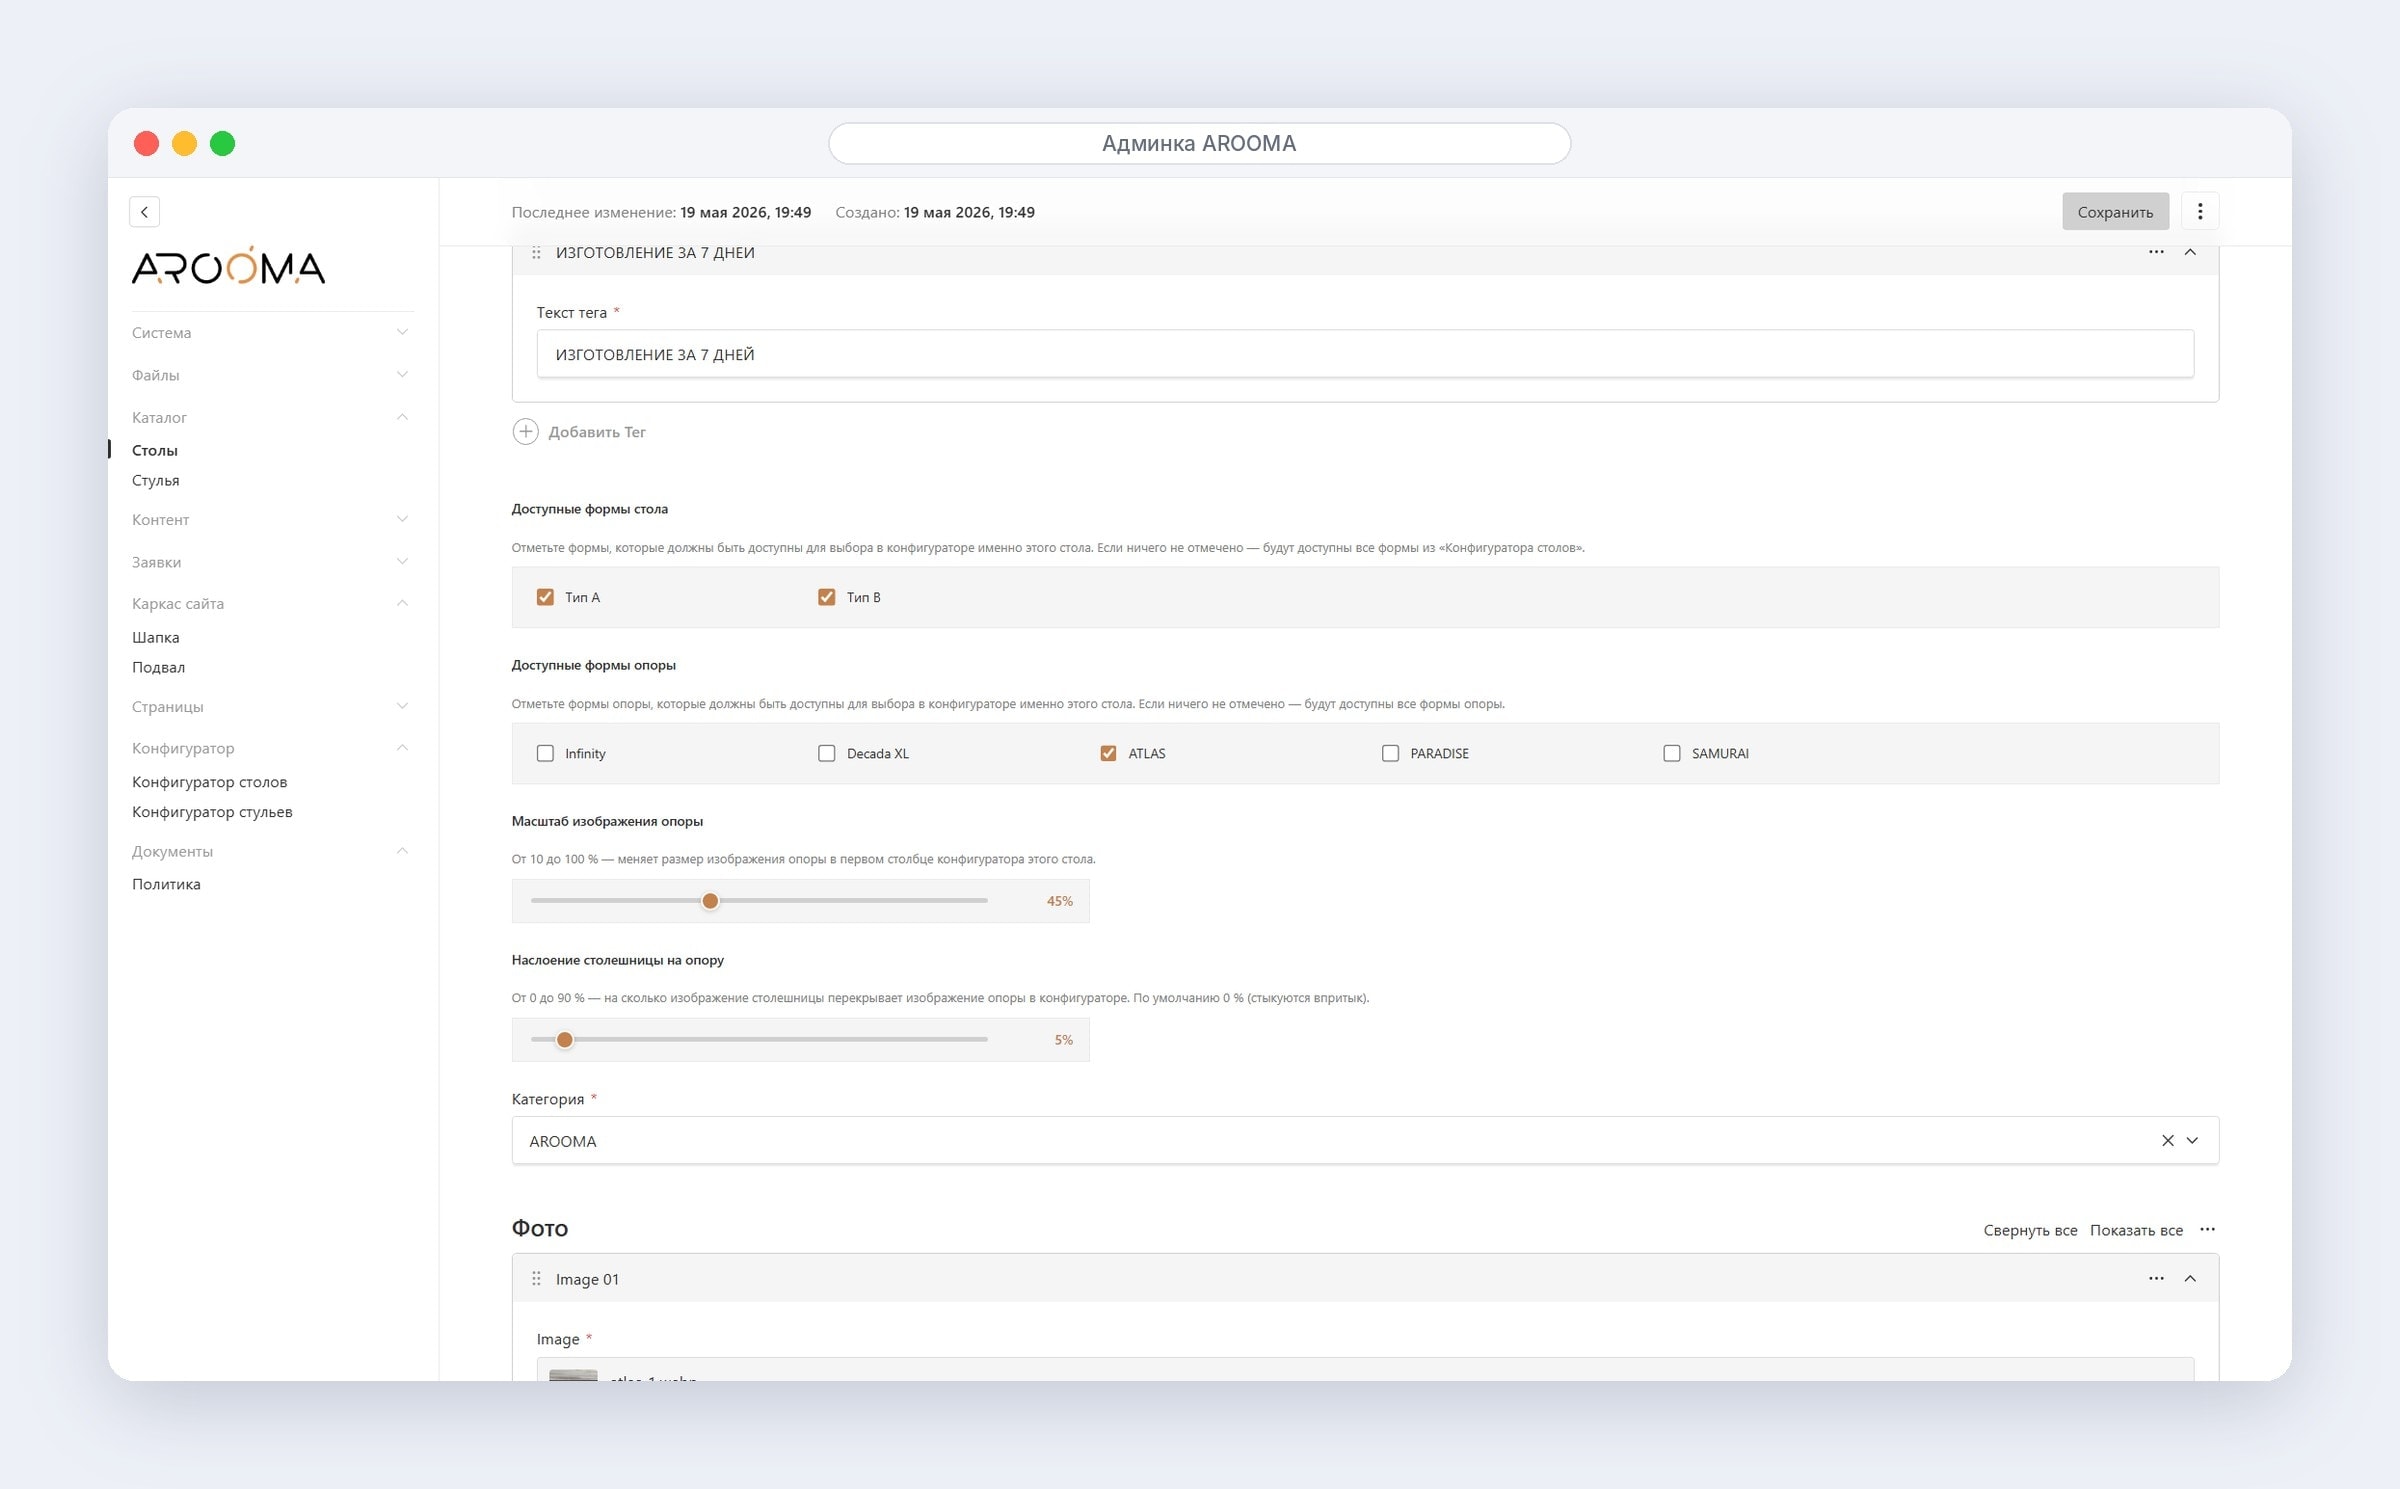The height and width of the screenshot is (1489, 2400).
Task: Click the Админка AROOMA address bar
Action: tap(1199, 143)
